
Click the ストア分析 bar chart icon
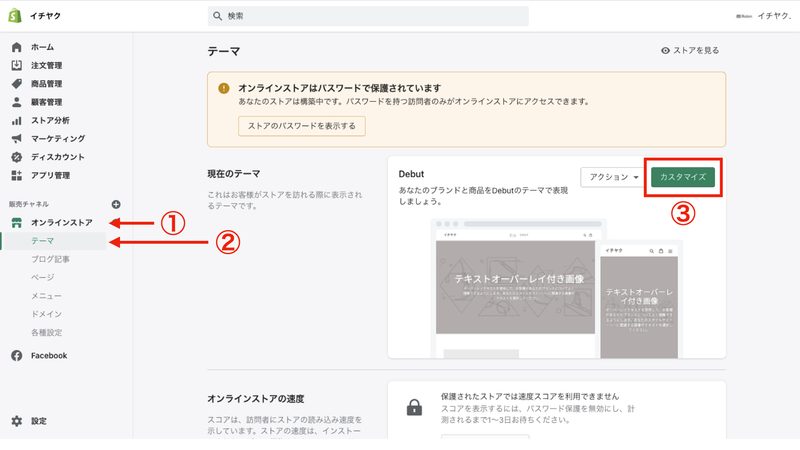pyautogui.click(x=16, y=120)
